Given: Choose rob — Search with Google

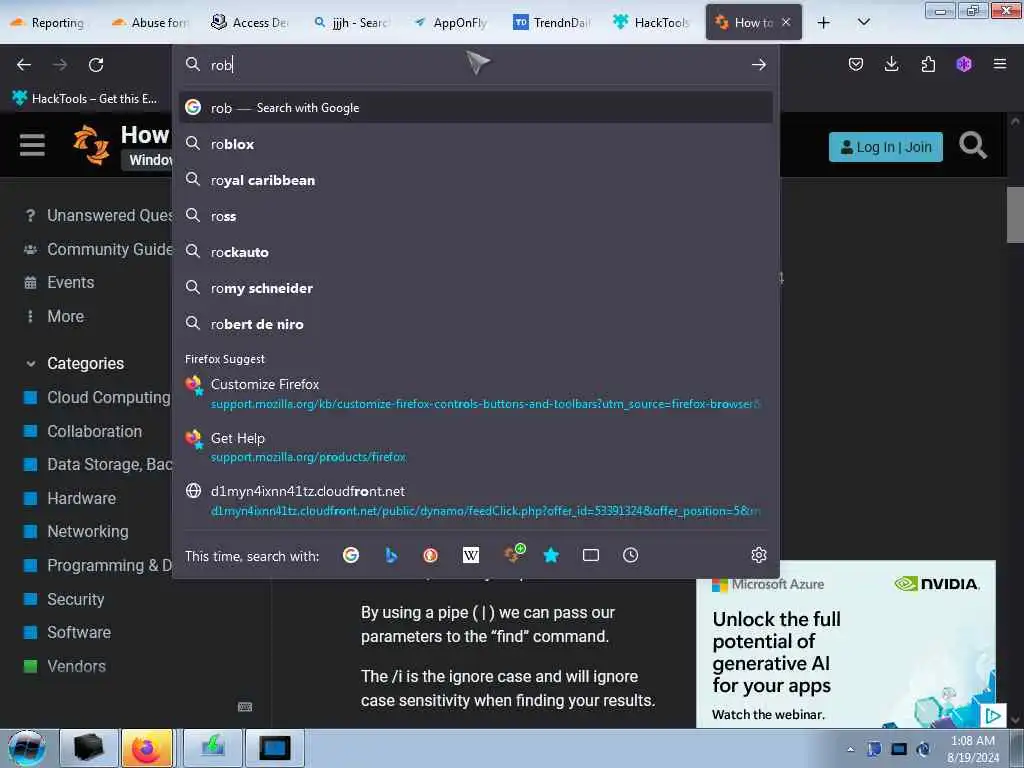Looking at the screenshot, I should pos(475,107).
